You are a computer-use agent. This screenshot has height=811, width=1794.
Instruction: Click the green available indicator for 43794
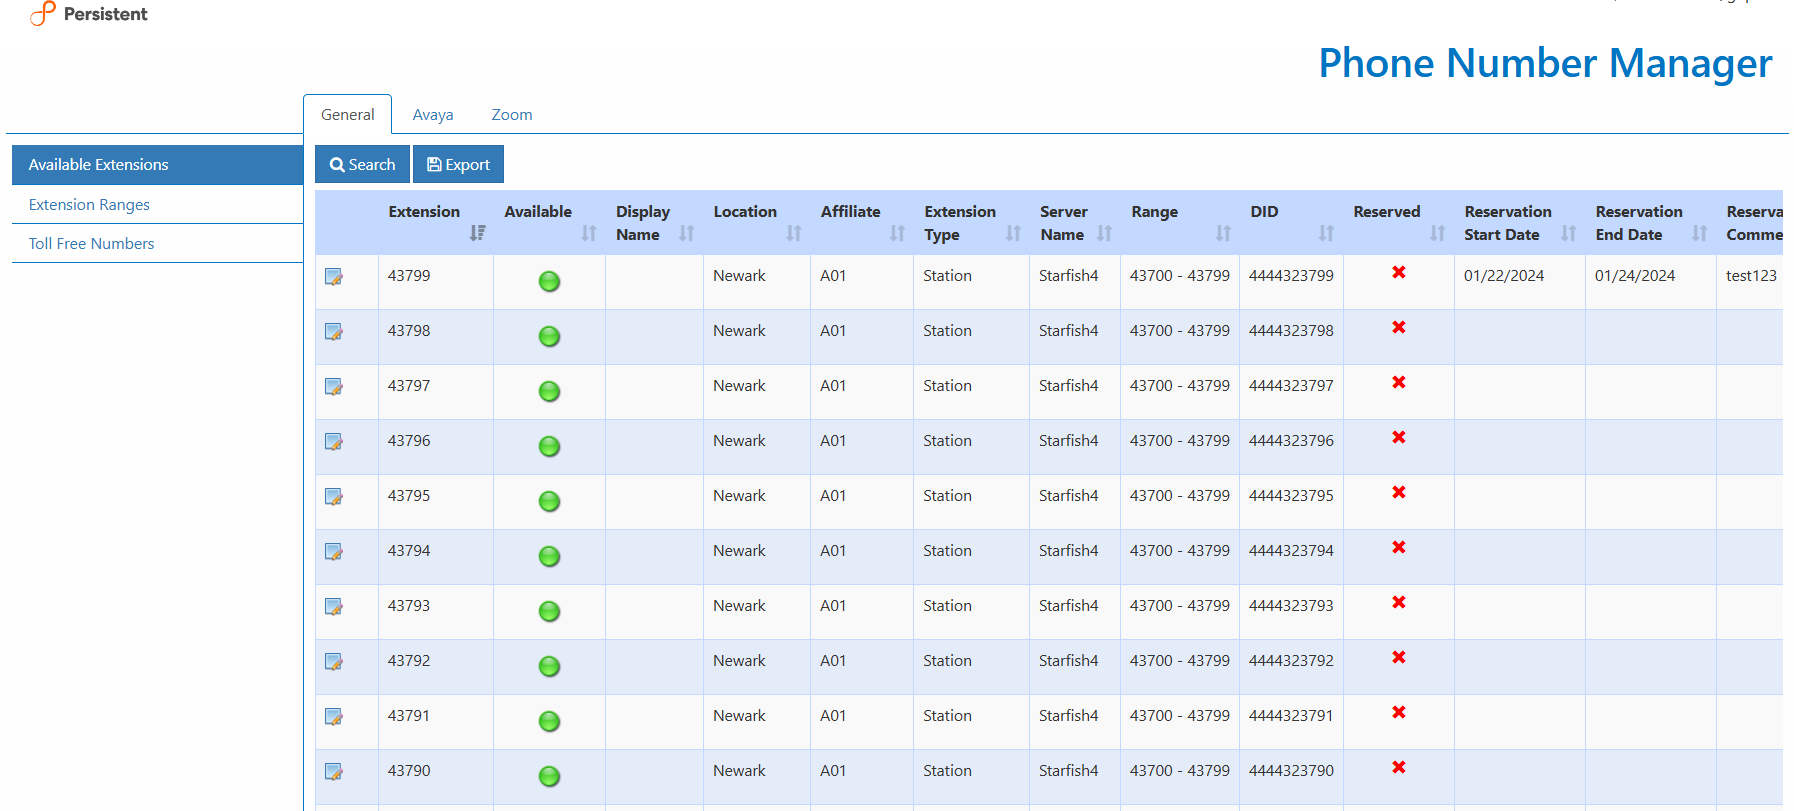tap(549, 557)
